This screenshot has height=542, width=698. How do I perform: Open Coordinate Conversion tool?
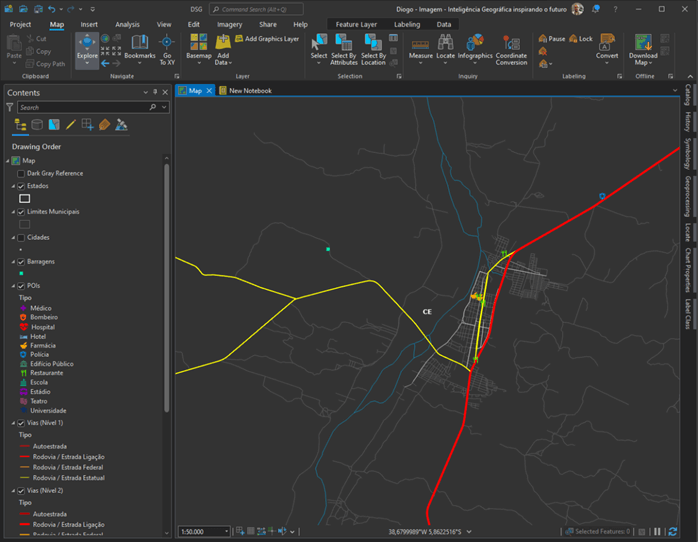pyautogui.click(x=511, y=44)
